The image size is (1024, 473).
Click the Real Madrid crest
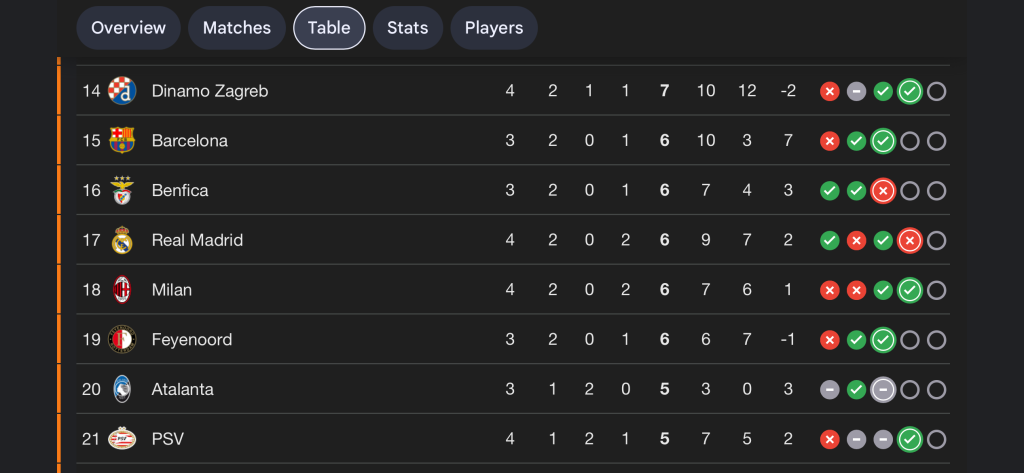click(122, 240)
